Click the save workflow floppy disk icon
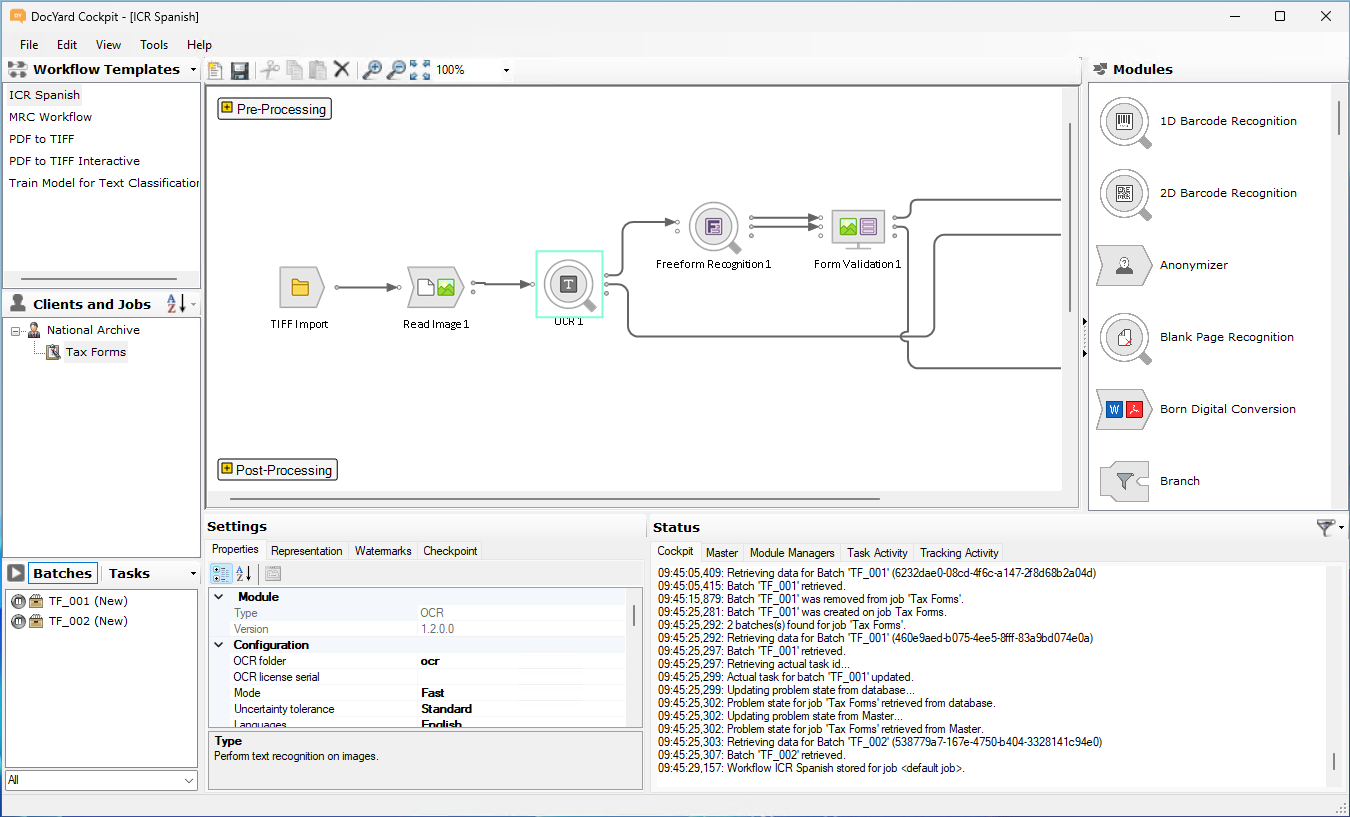The width and height of the screenshot is (1350, 817). click(x=240, y=70)
